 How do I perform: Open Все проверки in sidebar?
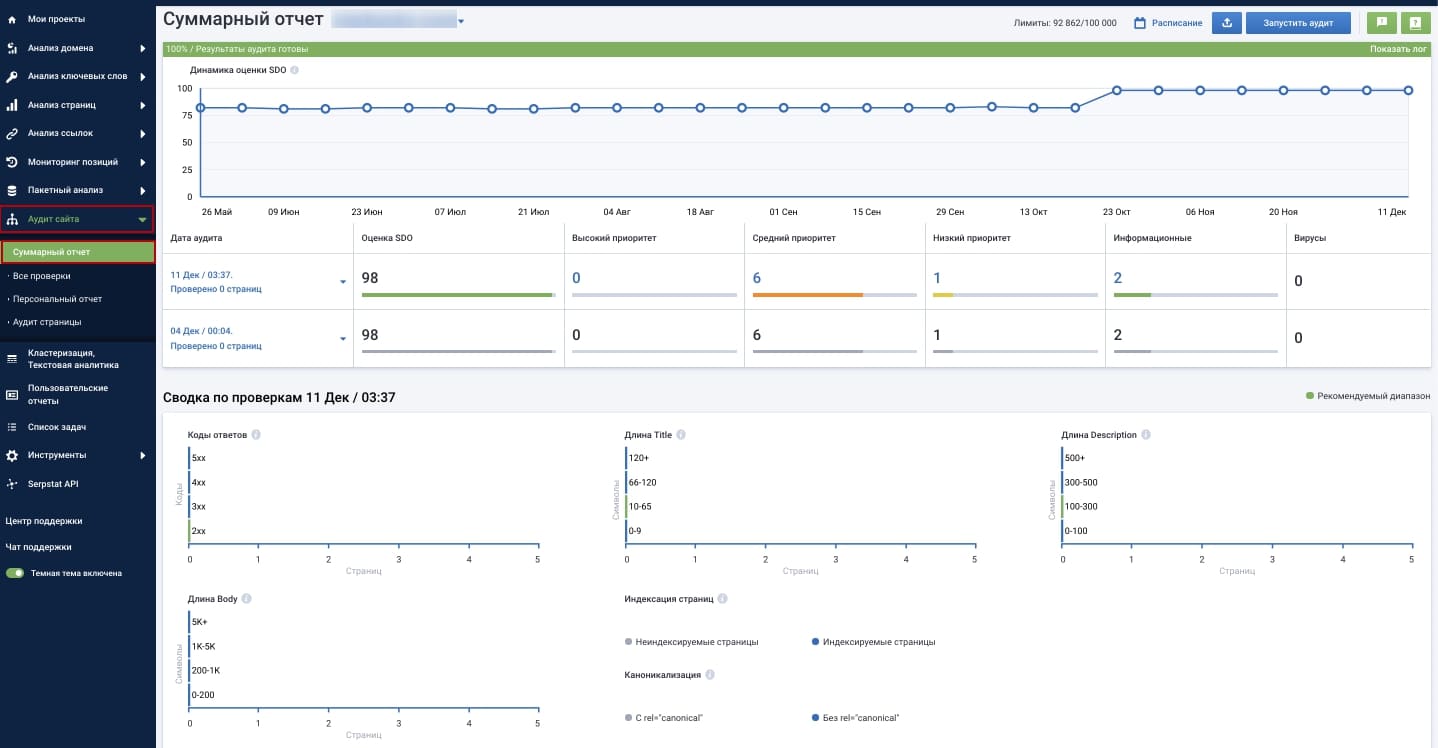[41, 276]
